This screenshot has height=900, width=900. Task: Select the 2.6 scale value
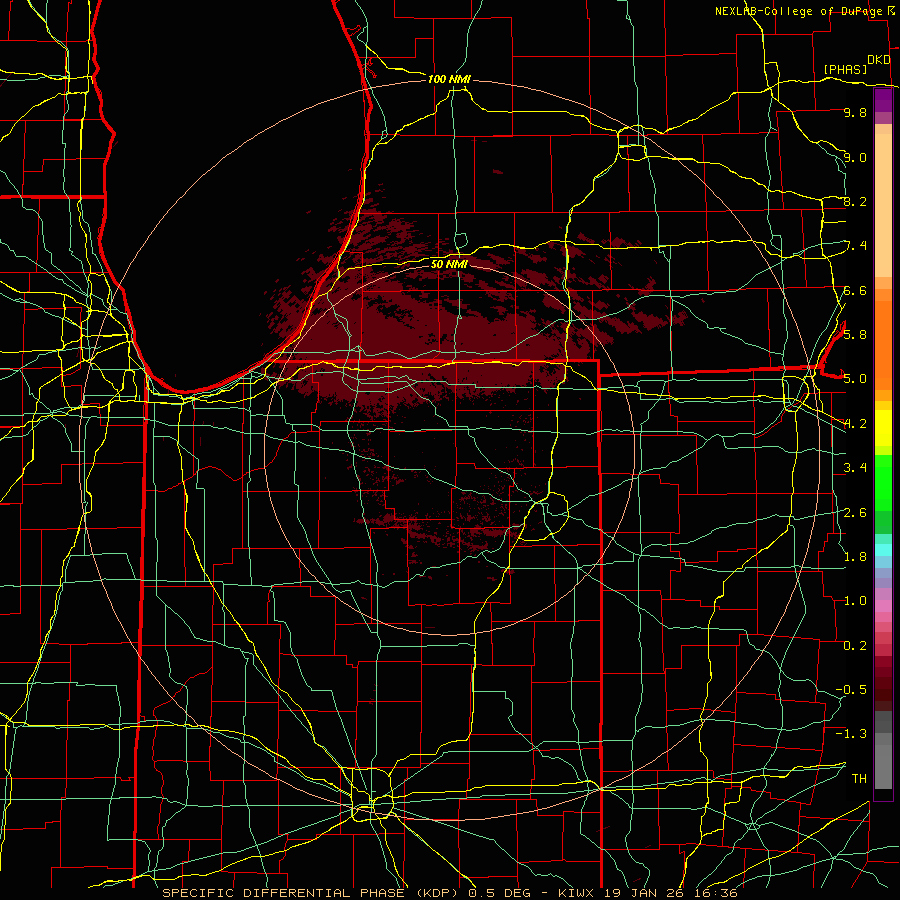pyautogui.click(x=855, y=512)
